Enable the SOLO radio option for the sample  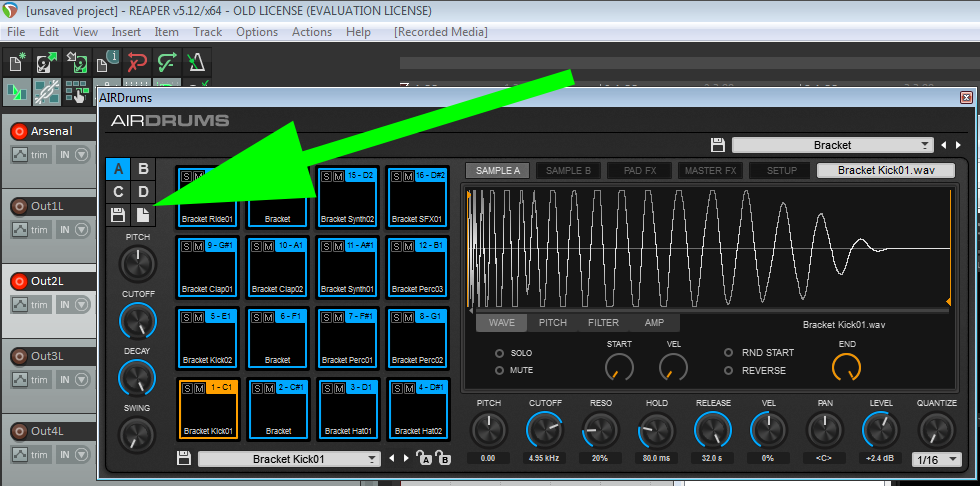(499, 353)
